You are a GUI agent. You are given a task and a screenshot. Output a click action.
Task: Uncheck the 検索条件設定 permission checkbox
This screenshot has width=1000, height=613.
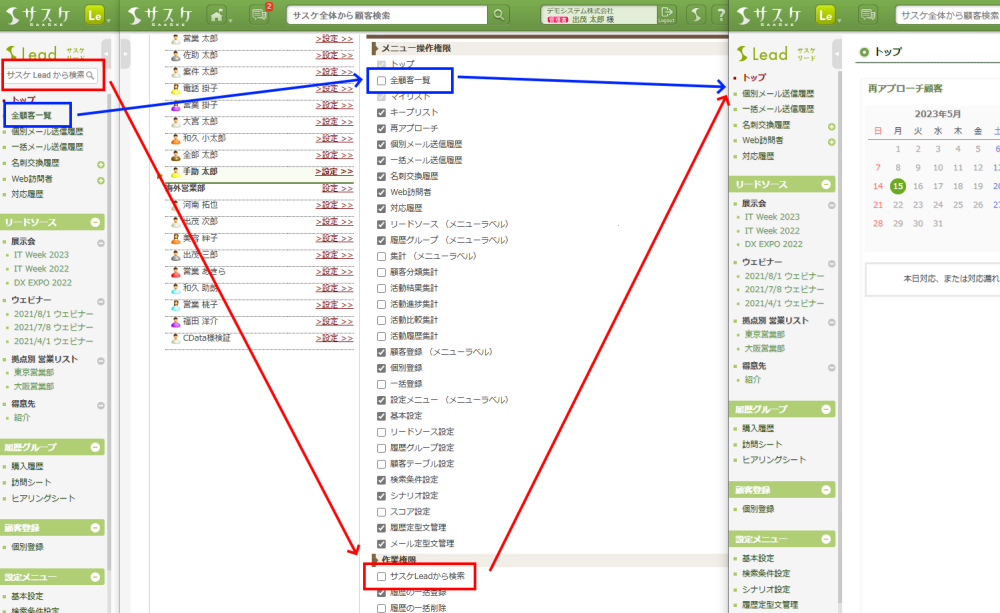(x=381, y=480)
